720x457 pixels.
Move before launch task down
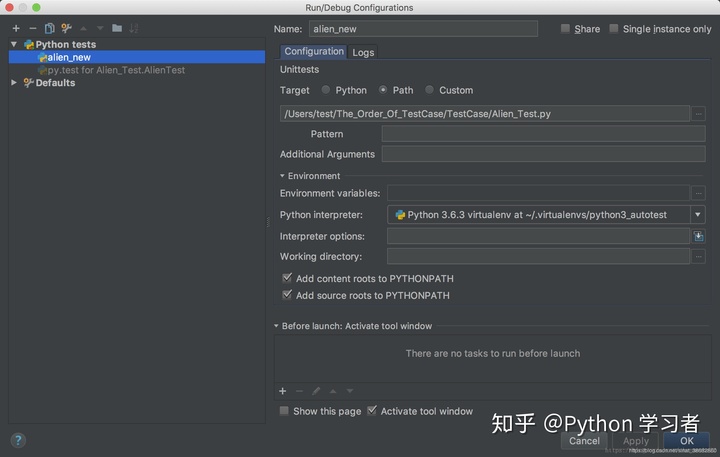350,391
